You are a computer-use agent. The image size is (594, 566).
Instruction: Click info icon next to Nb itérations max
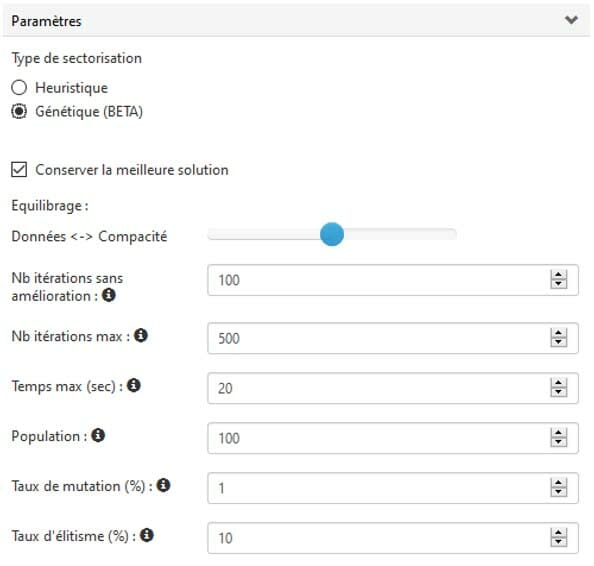(x=141, y=335)
